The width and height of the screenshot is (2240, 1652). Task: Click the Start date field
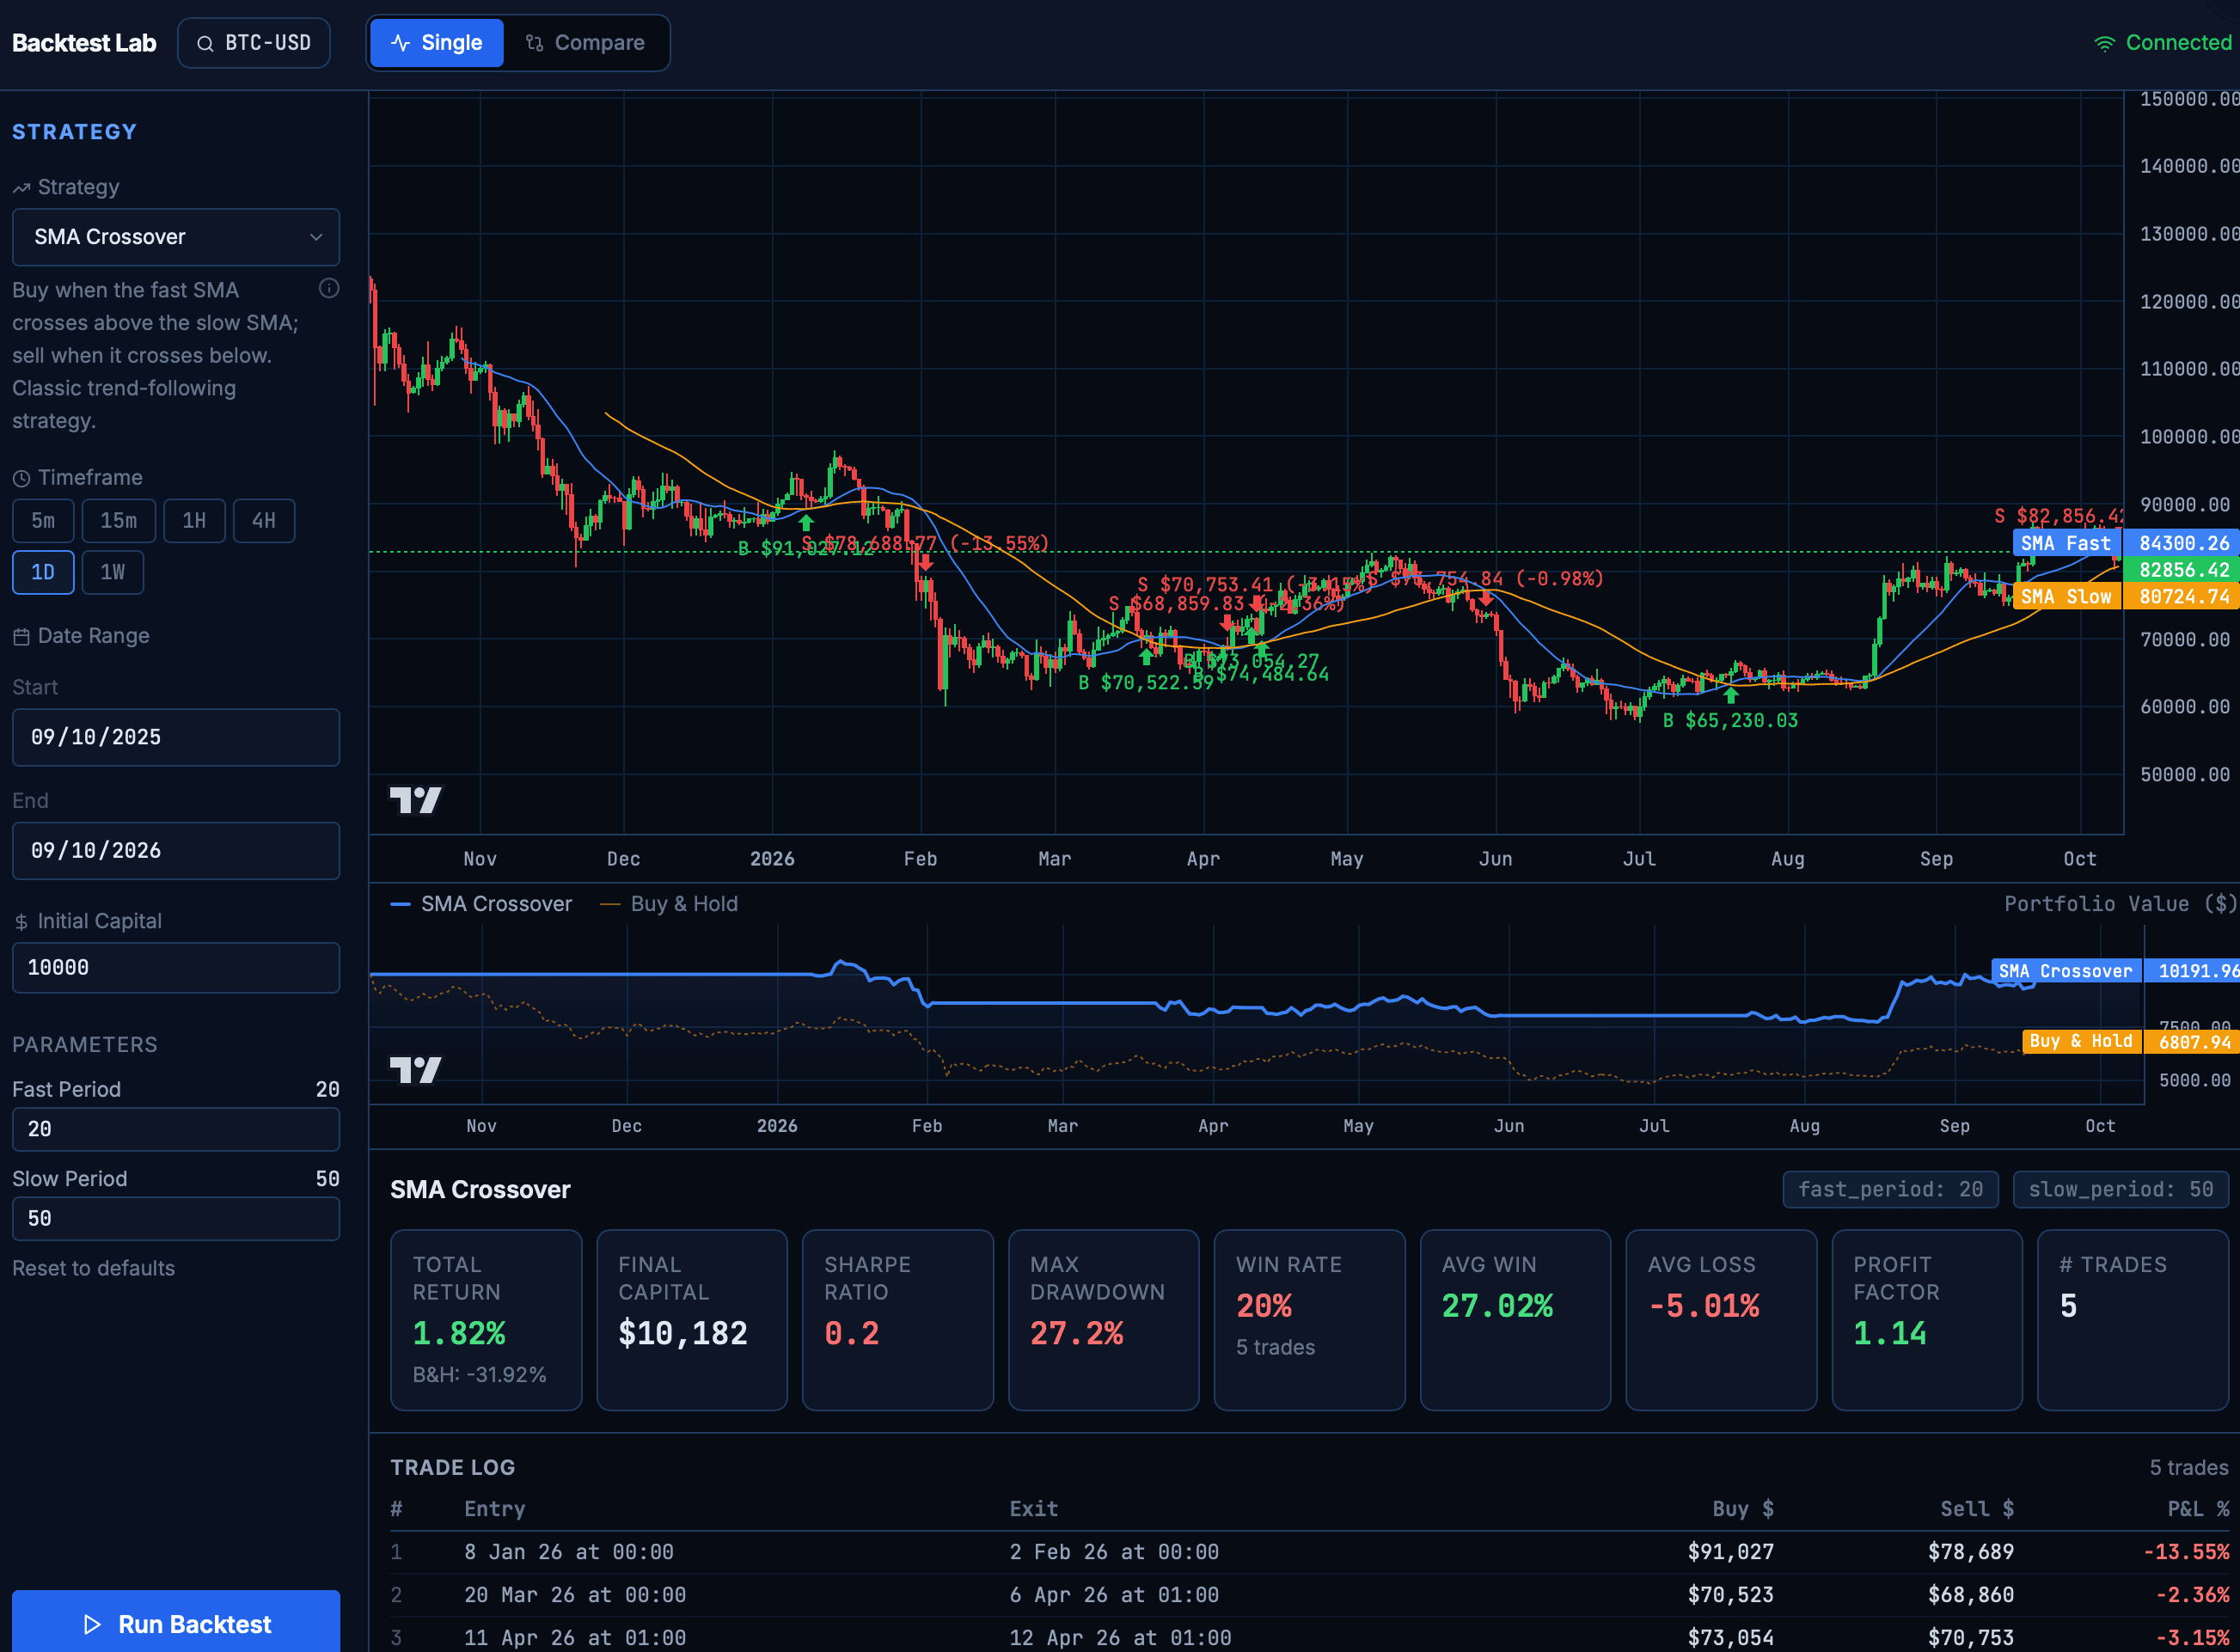point(176,737)
